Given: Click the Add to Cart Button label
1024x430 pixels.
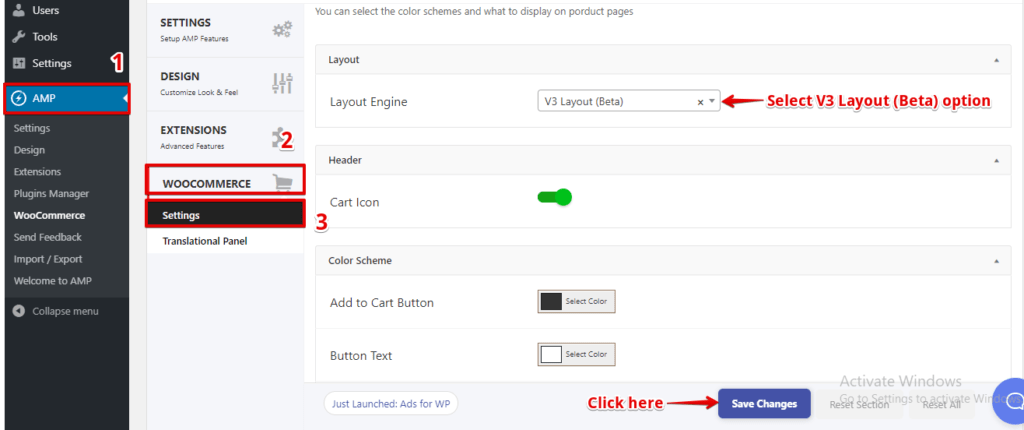Looking at the screenshot, I should (381, 303).
